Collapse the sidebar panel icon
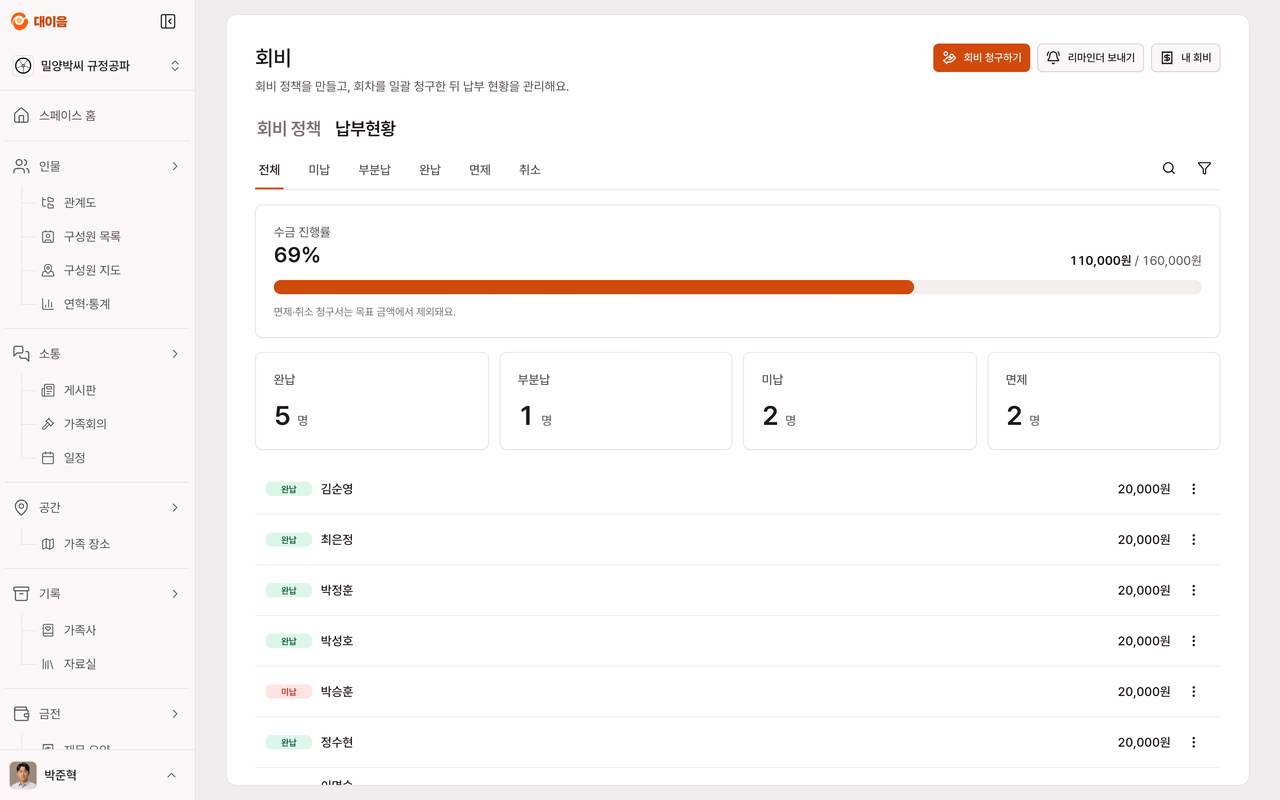Screen dimensions: 1280x800 (168, 21)
